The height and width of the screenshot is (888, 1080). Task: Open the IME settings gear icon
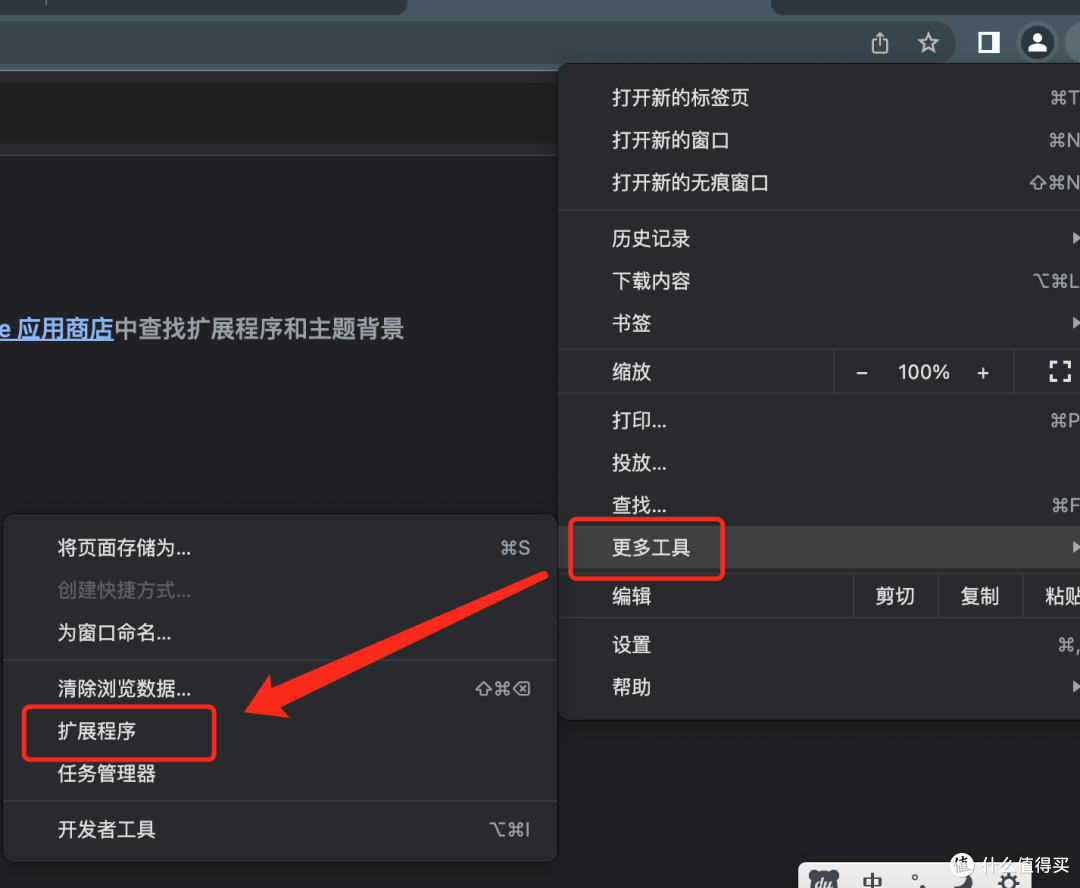(x=1008, y=881)
